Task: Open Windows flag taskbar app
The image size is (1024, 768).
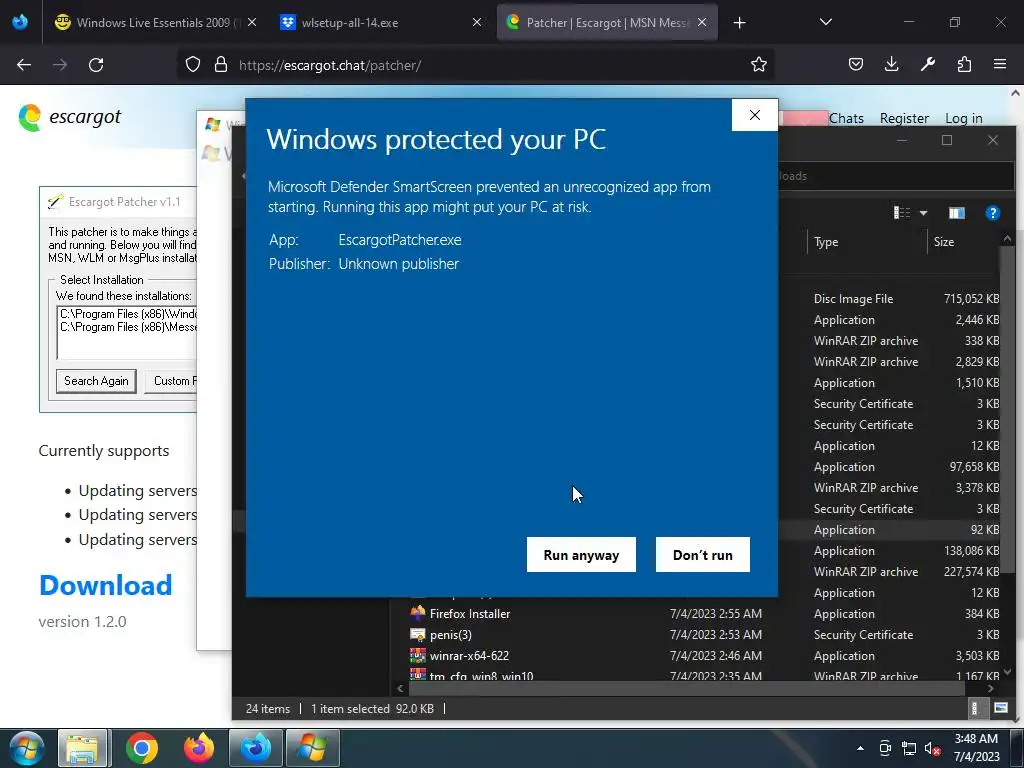Action: point(312,748)
